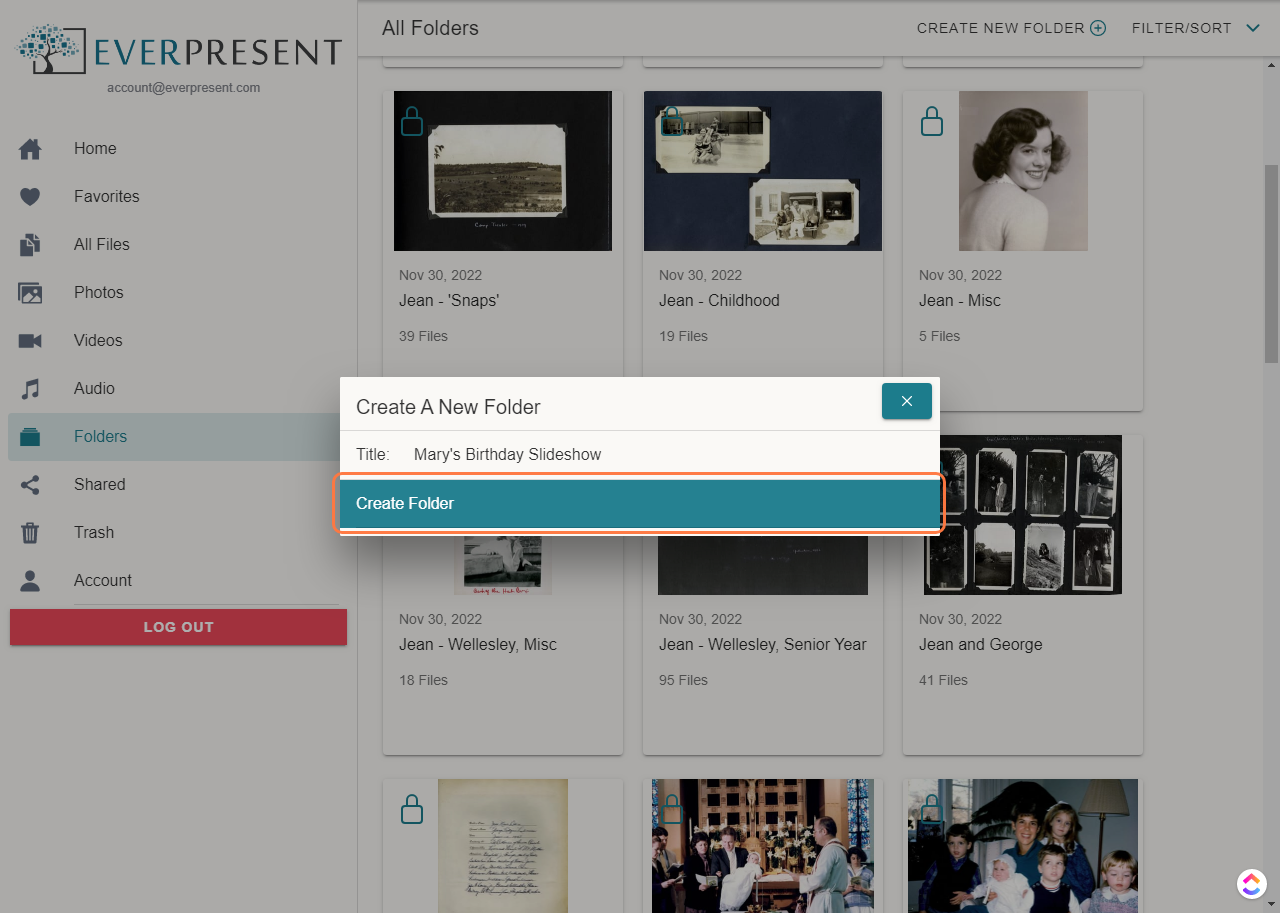Open Jean - 'Snaps' folder thumbnail
Image resolution: width=1280 pixels, height=913 pixels.
(503, 171)
